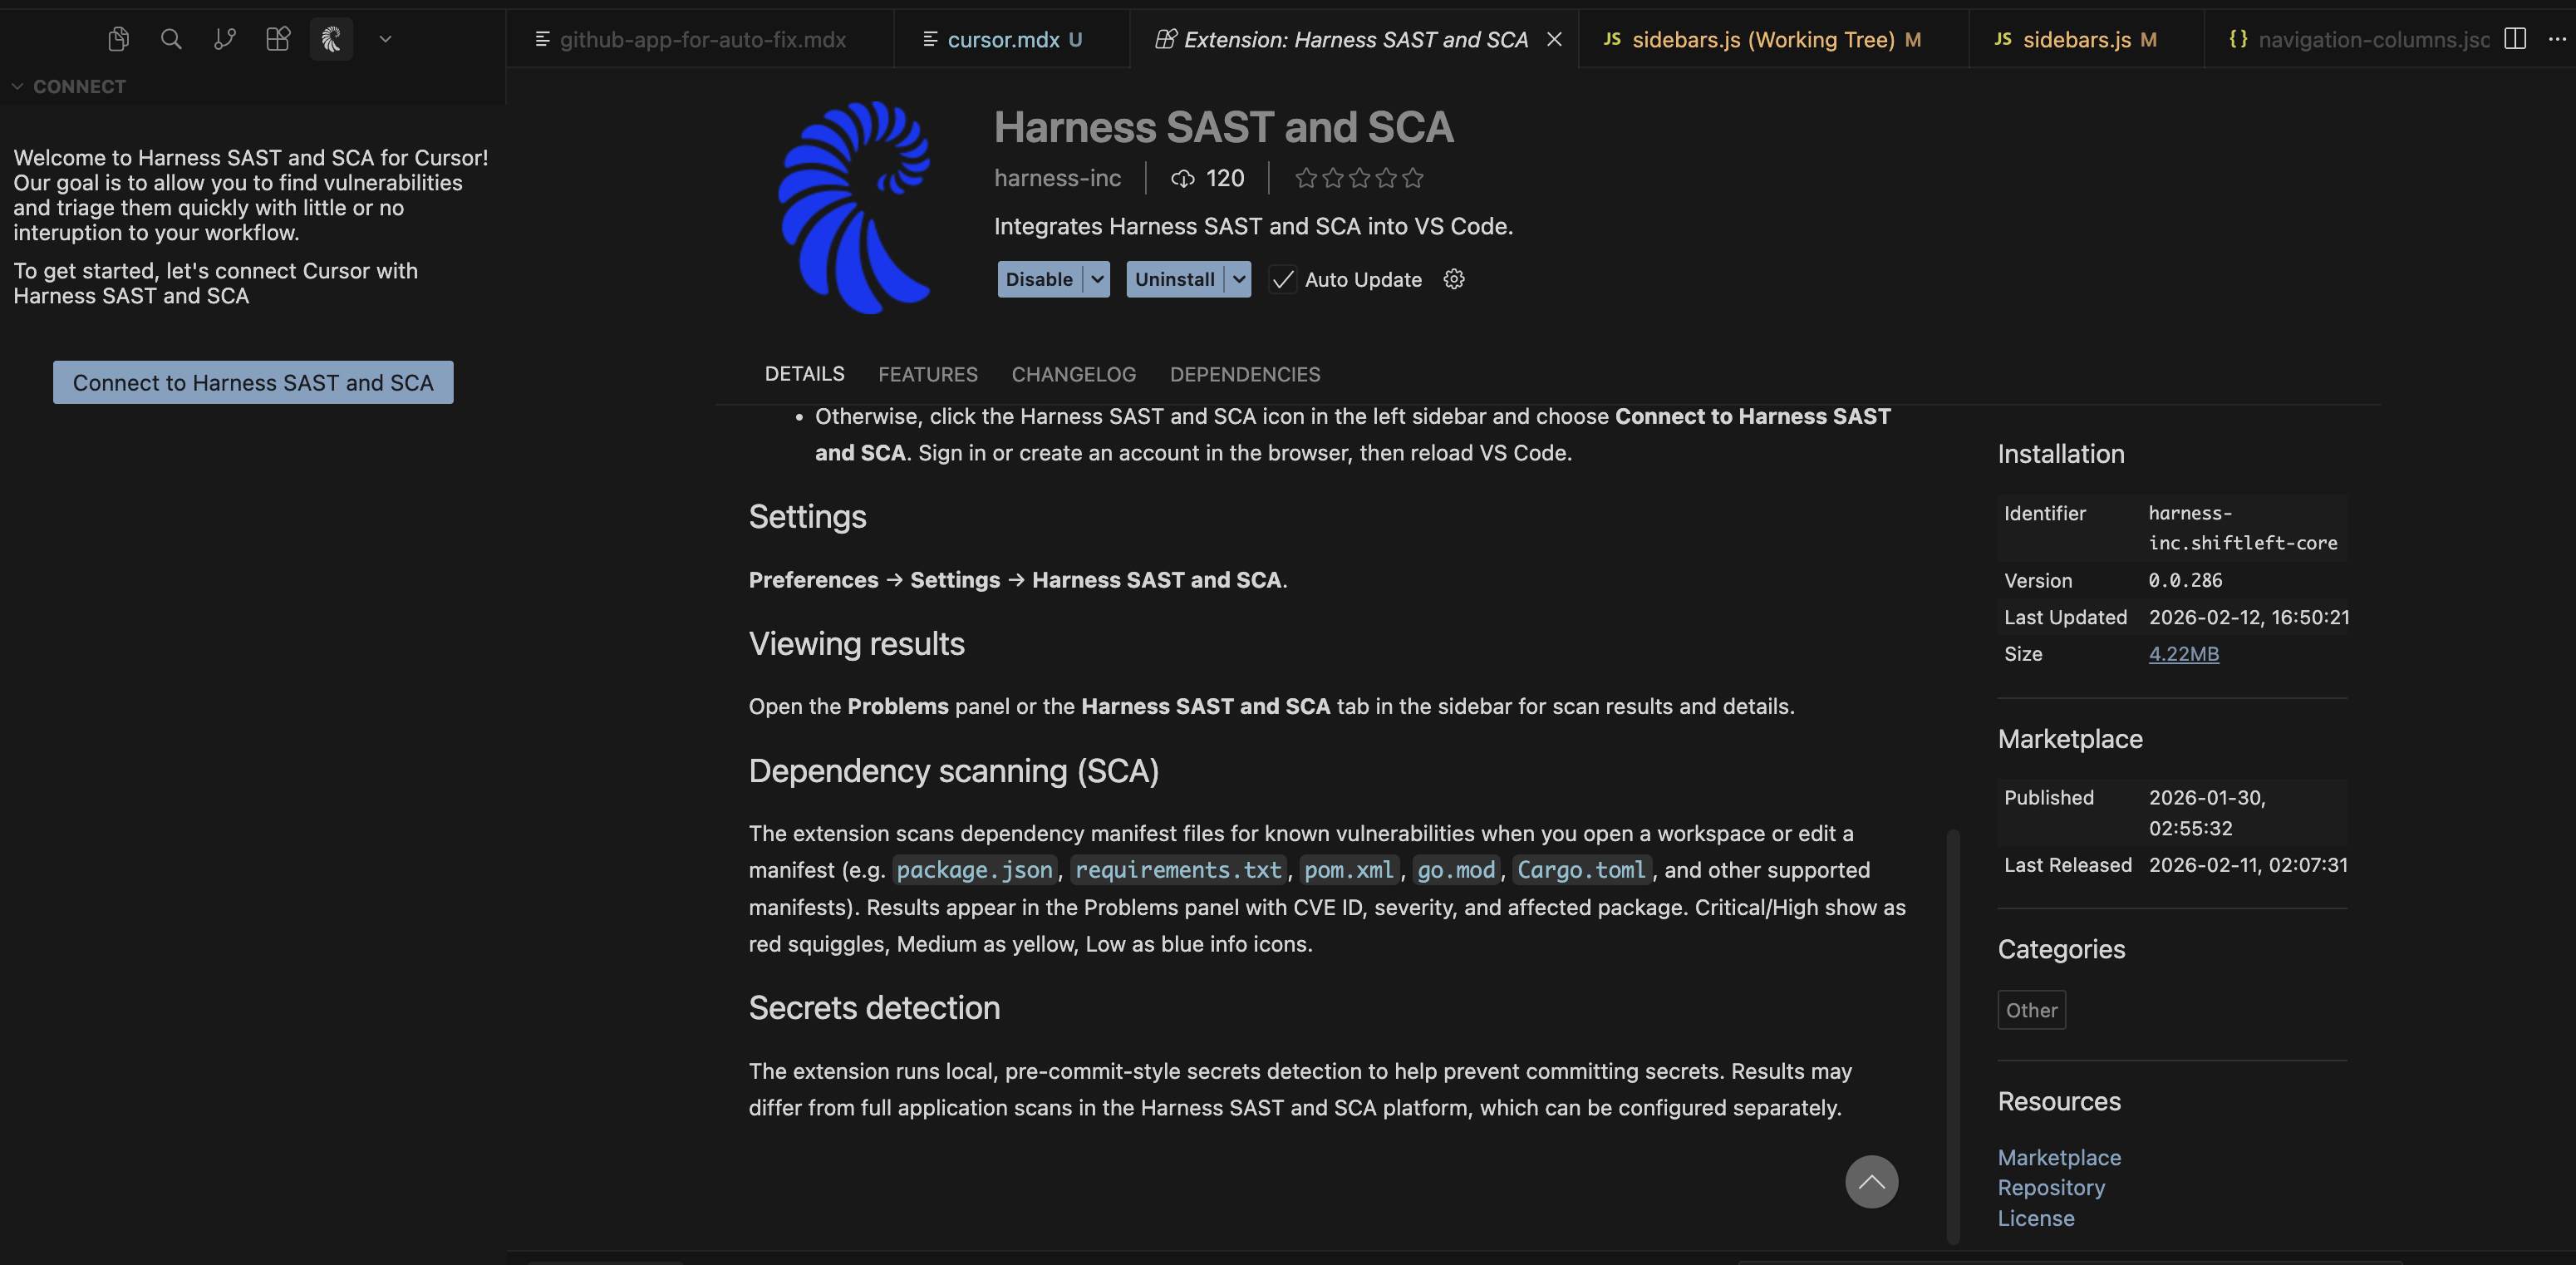Close the Extension Harness SAST tab

click(1554, 39)
